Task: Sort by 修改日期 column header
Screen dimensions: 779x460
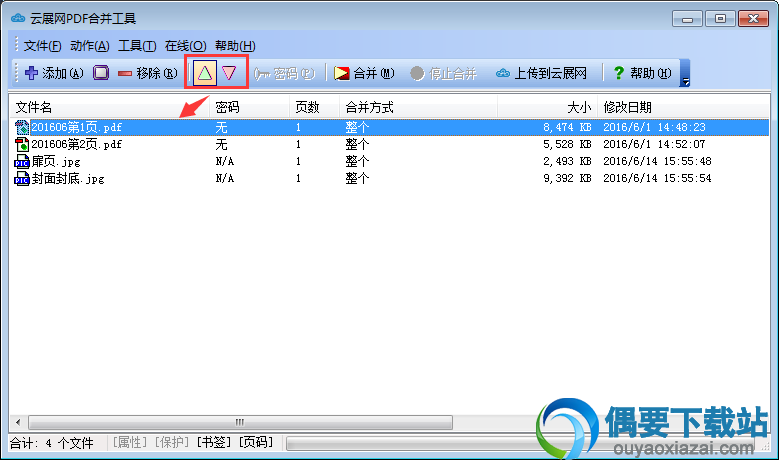Action: (x=684, y=107)
